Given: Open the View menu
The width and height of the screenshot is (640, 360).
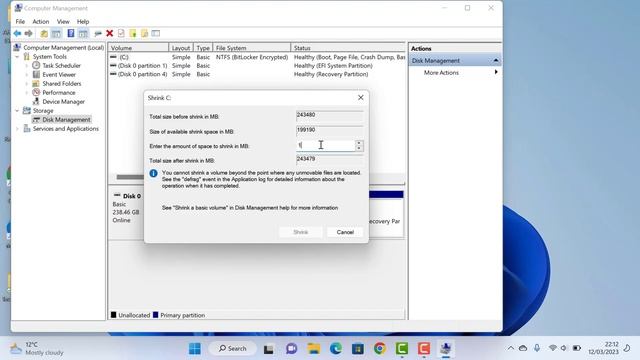Looking at the screenshot, I should coord(63,22).
